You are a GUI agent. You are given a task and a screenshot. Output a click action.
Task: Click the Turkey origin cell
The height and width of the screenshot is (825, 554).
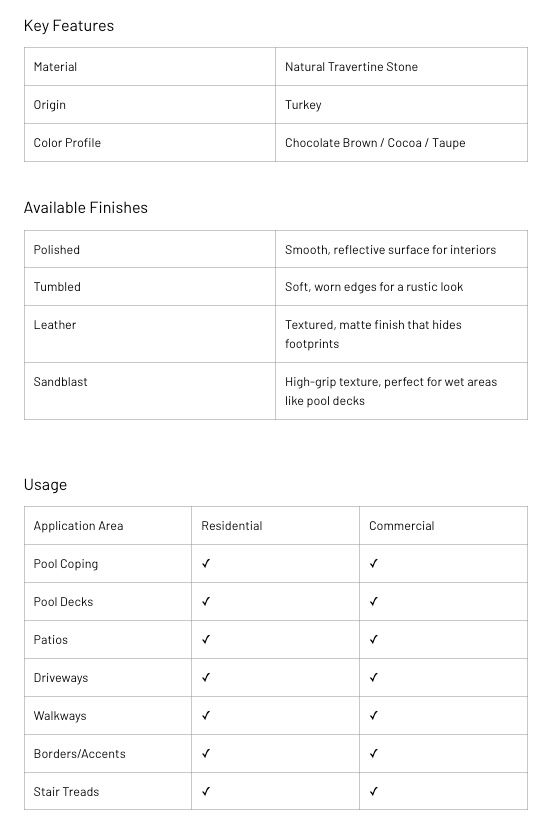coord(401,105)
